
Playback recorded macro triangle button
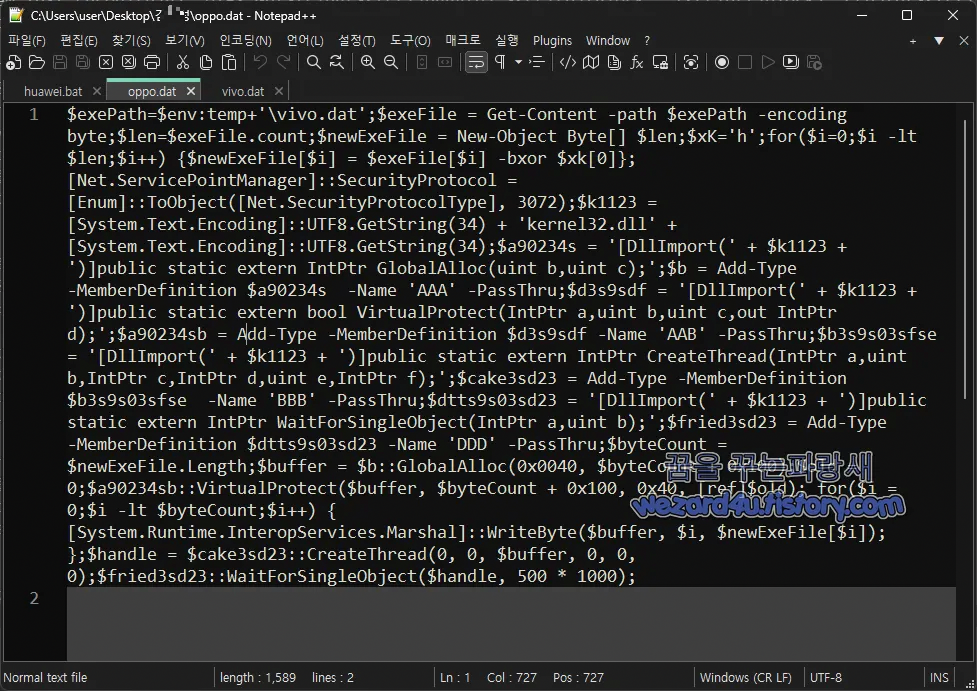pos(768,62)
